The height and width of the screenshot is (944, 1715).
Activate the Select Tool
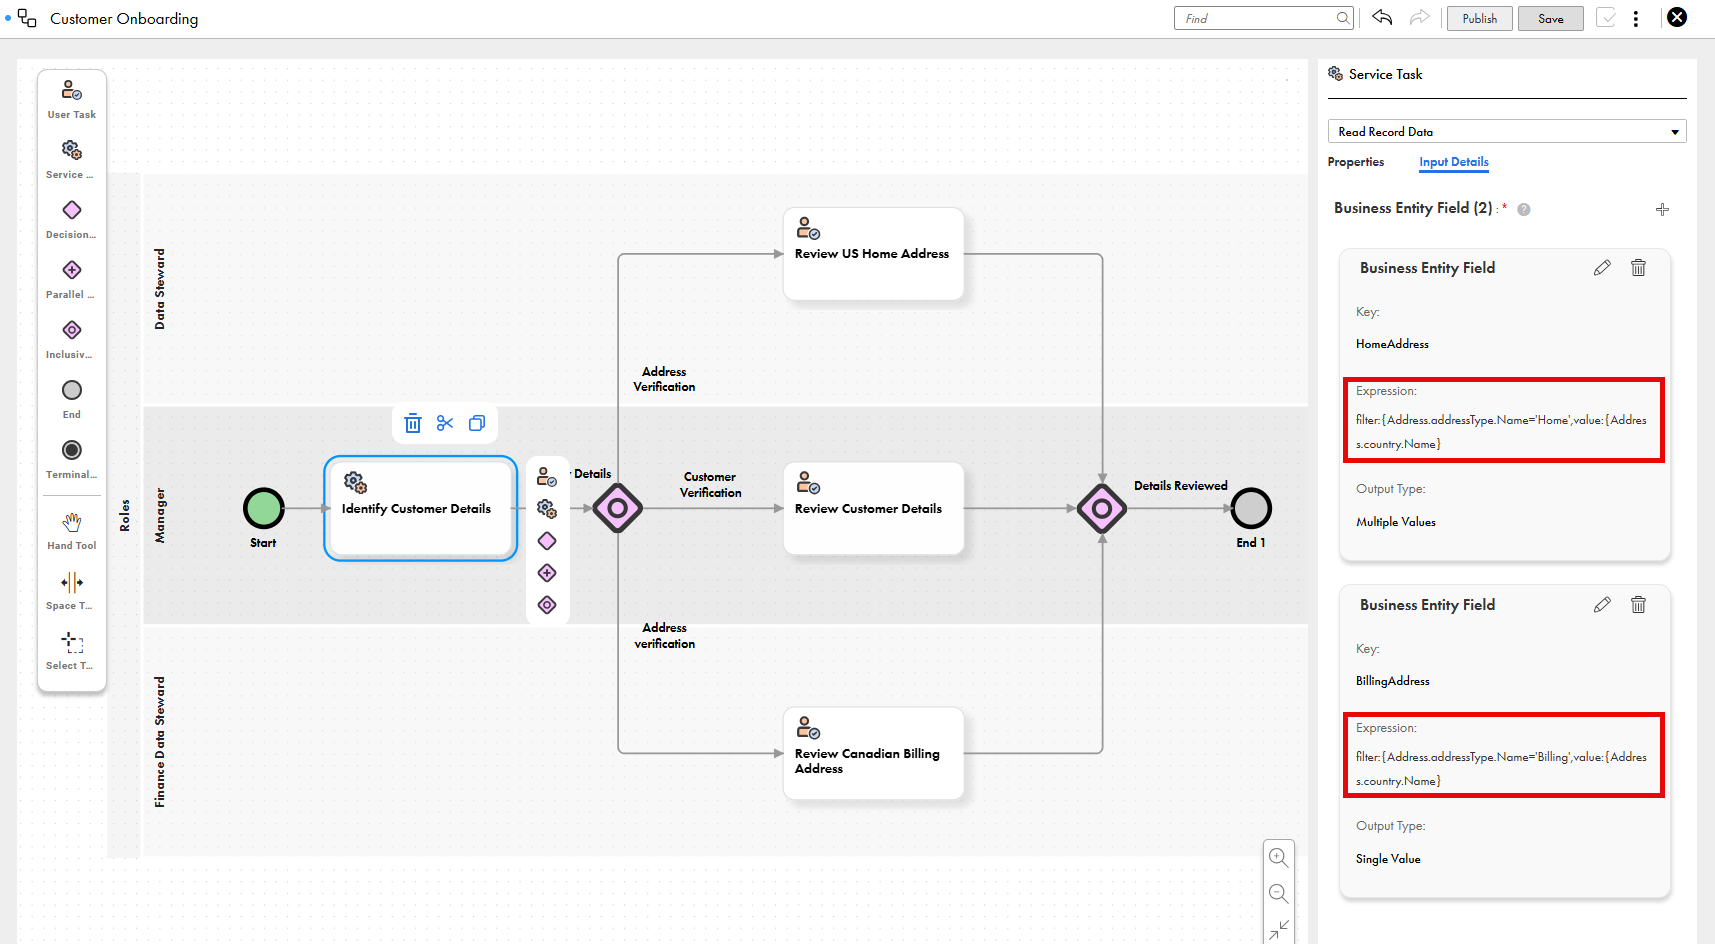click(72, 651)
